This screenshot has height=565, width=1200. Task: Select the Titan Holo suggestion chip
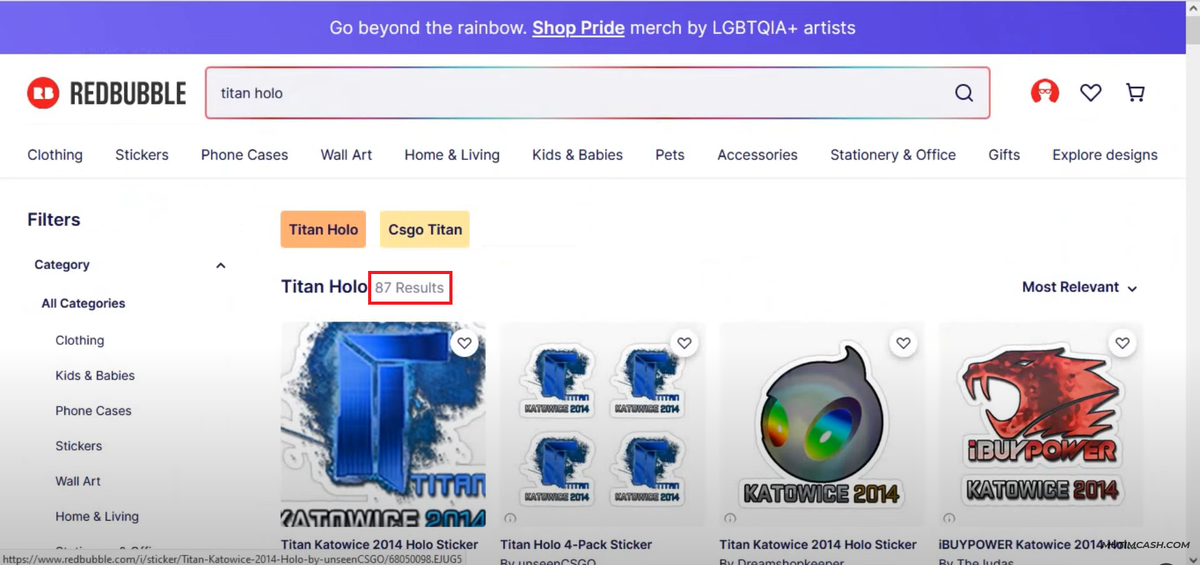[323, 229]
